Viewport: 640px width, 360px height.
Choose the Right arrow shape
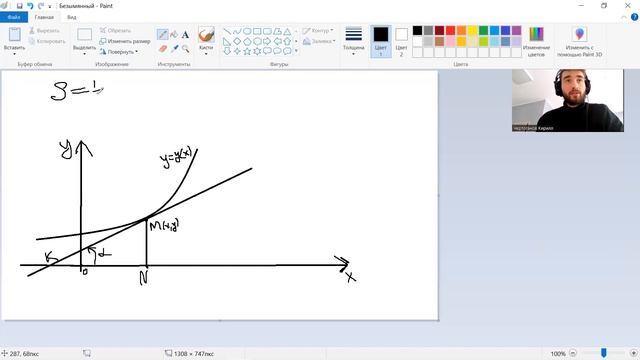pyautogui.click(x=267, y=41)
